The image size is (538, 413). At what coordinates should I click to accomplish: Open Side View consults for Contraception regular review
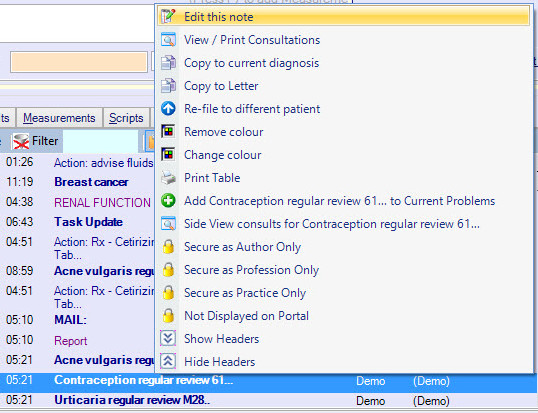(x=343, y=224)
